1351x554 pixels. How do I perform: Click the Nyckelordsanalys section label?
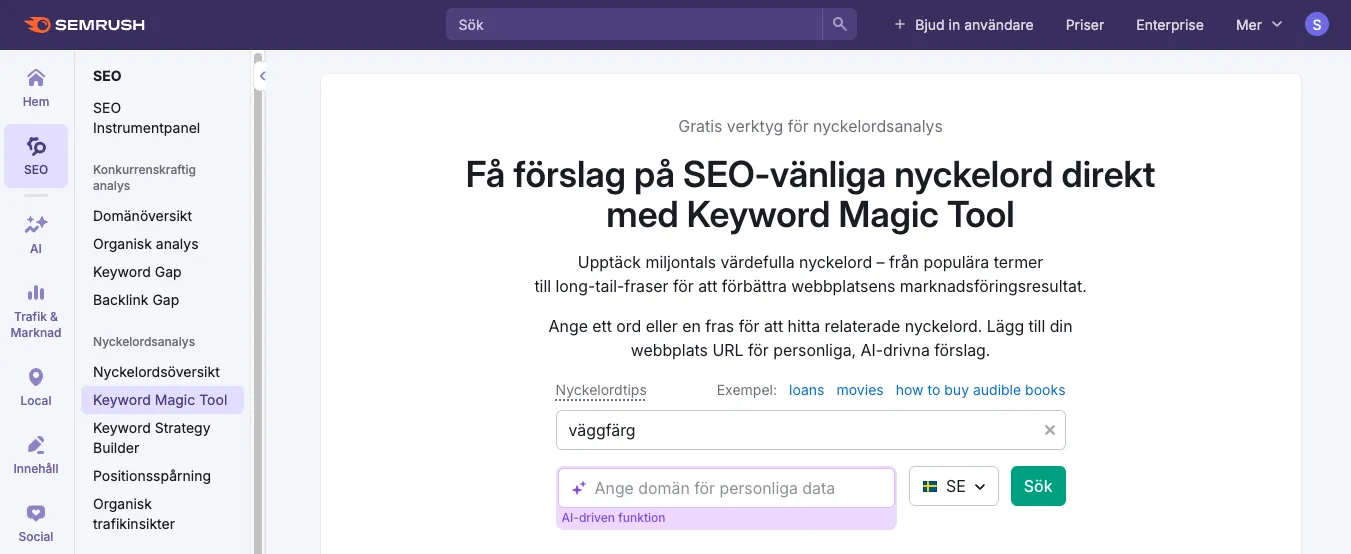pos(144,342)
